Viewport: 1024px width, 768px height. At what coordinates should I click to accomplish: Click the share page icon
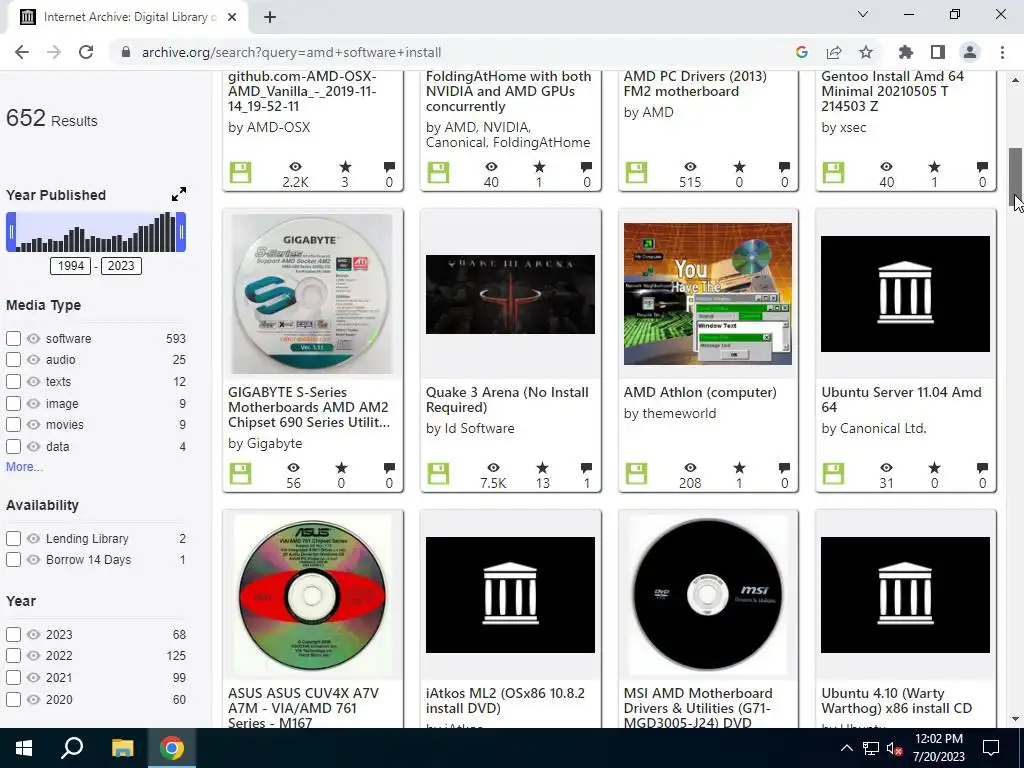coord(834,52)
